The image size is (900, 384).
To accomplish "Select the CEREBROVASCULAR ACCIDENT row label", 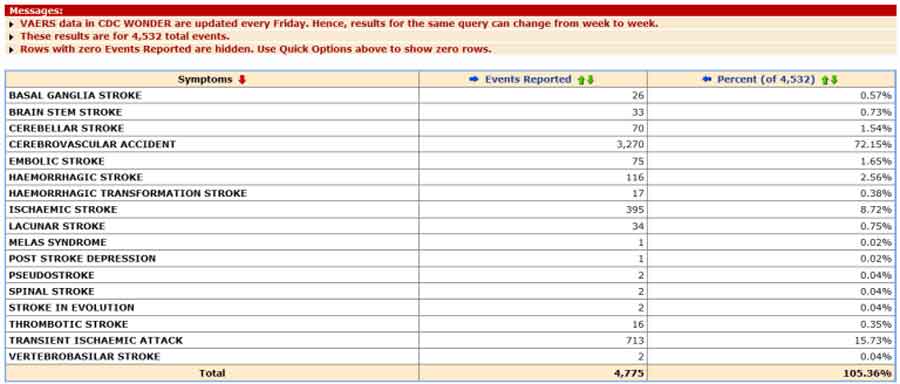I will pos(92,144).
